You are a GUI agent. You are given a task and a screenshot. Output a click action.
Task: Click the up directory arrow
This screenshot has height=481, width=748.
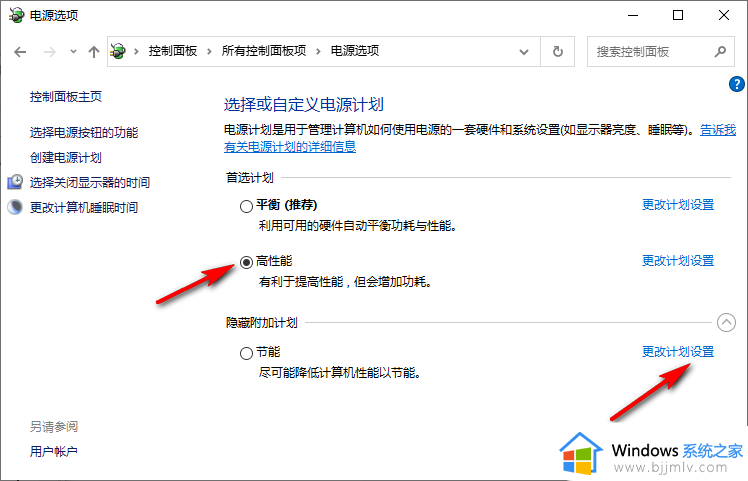pyautogui.click(x=94, y=51)
